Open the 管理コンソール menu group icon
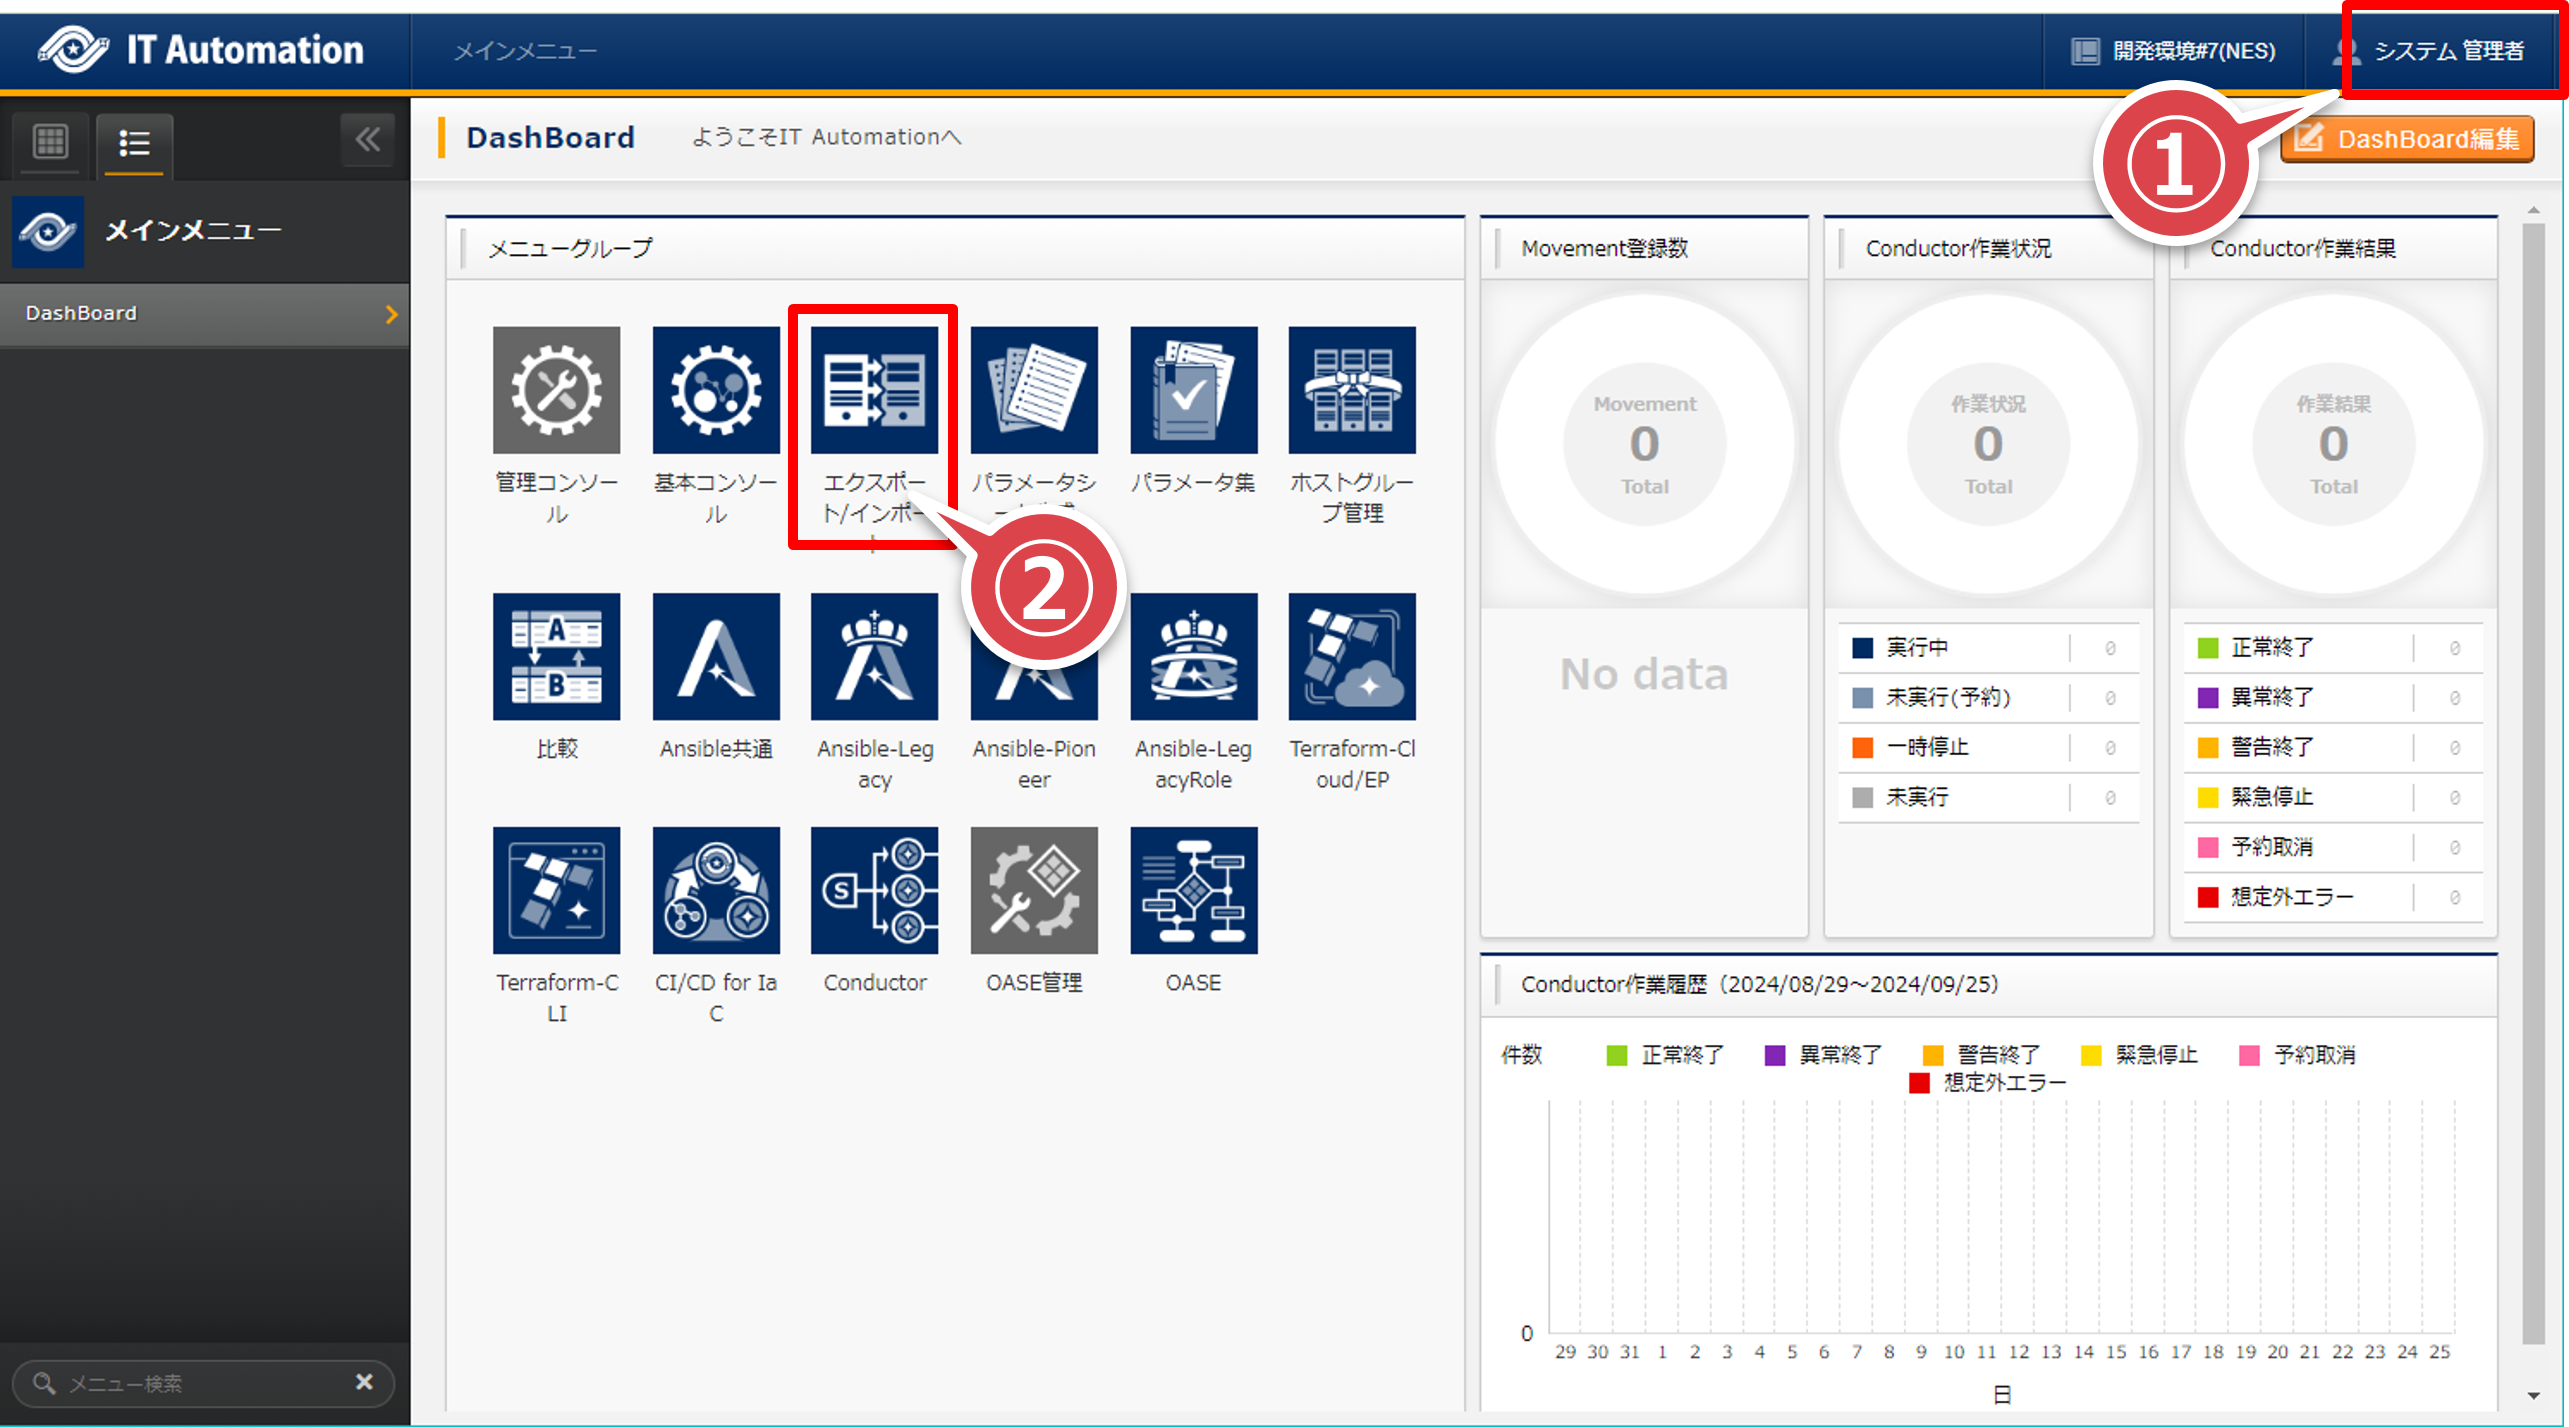 (556, 390)
